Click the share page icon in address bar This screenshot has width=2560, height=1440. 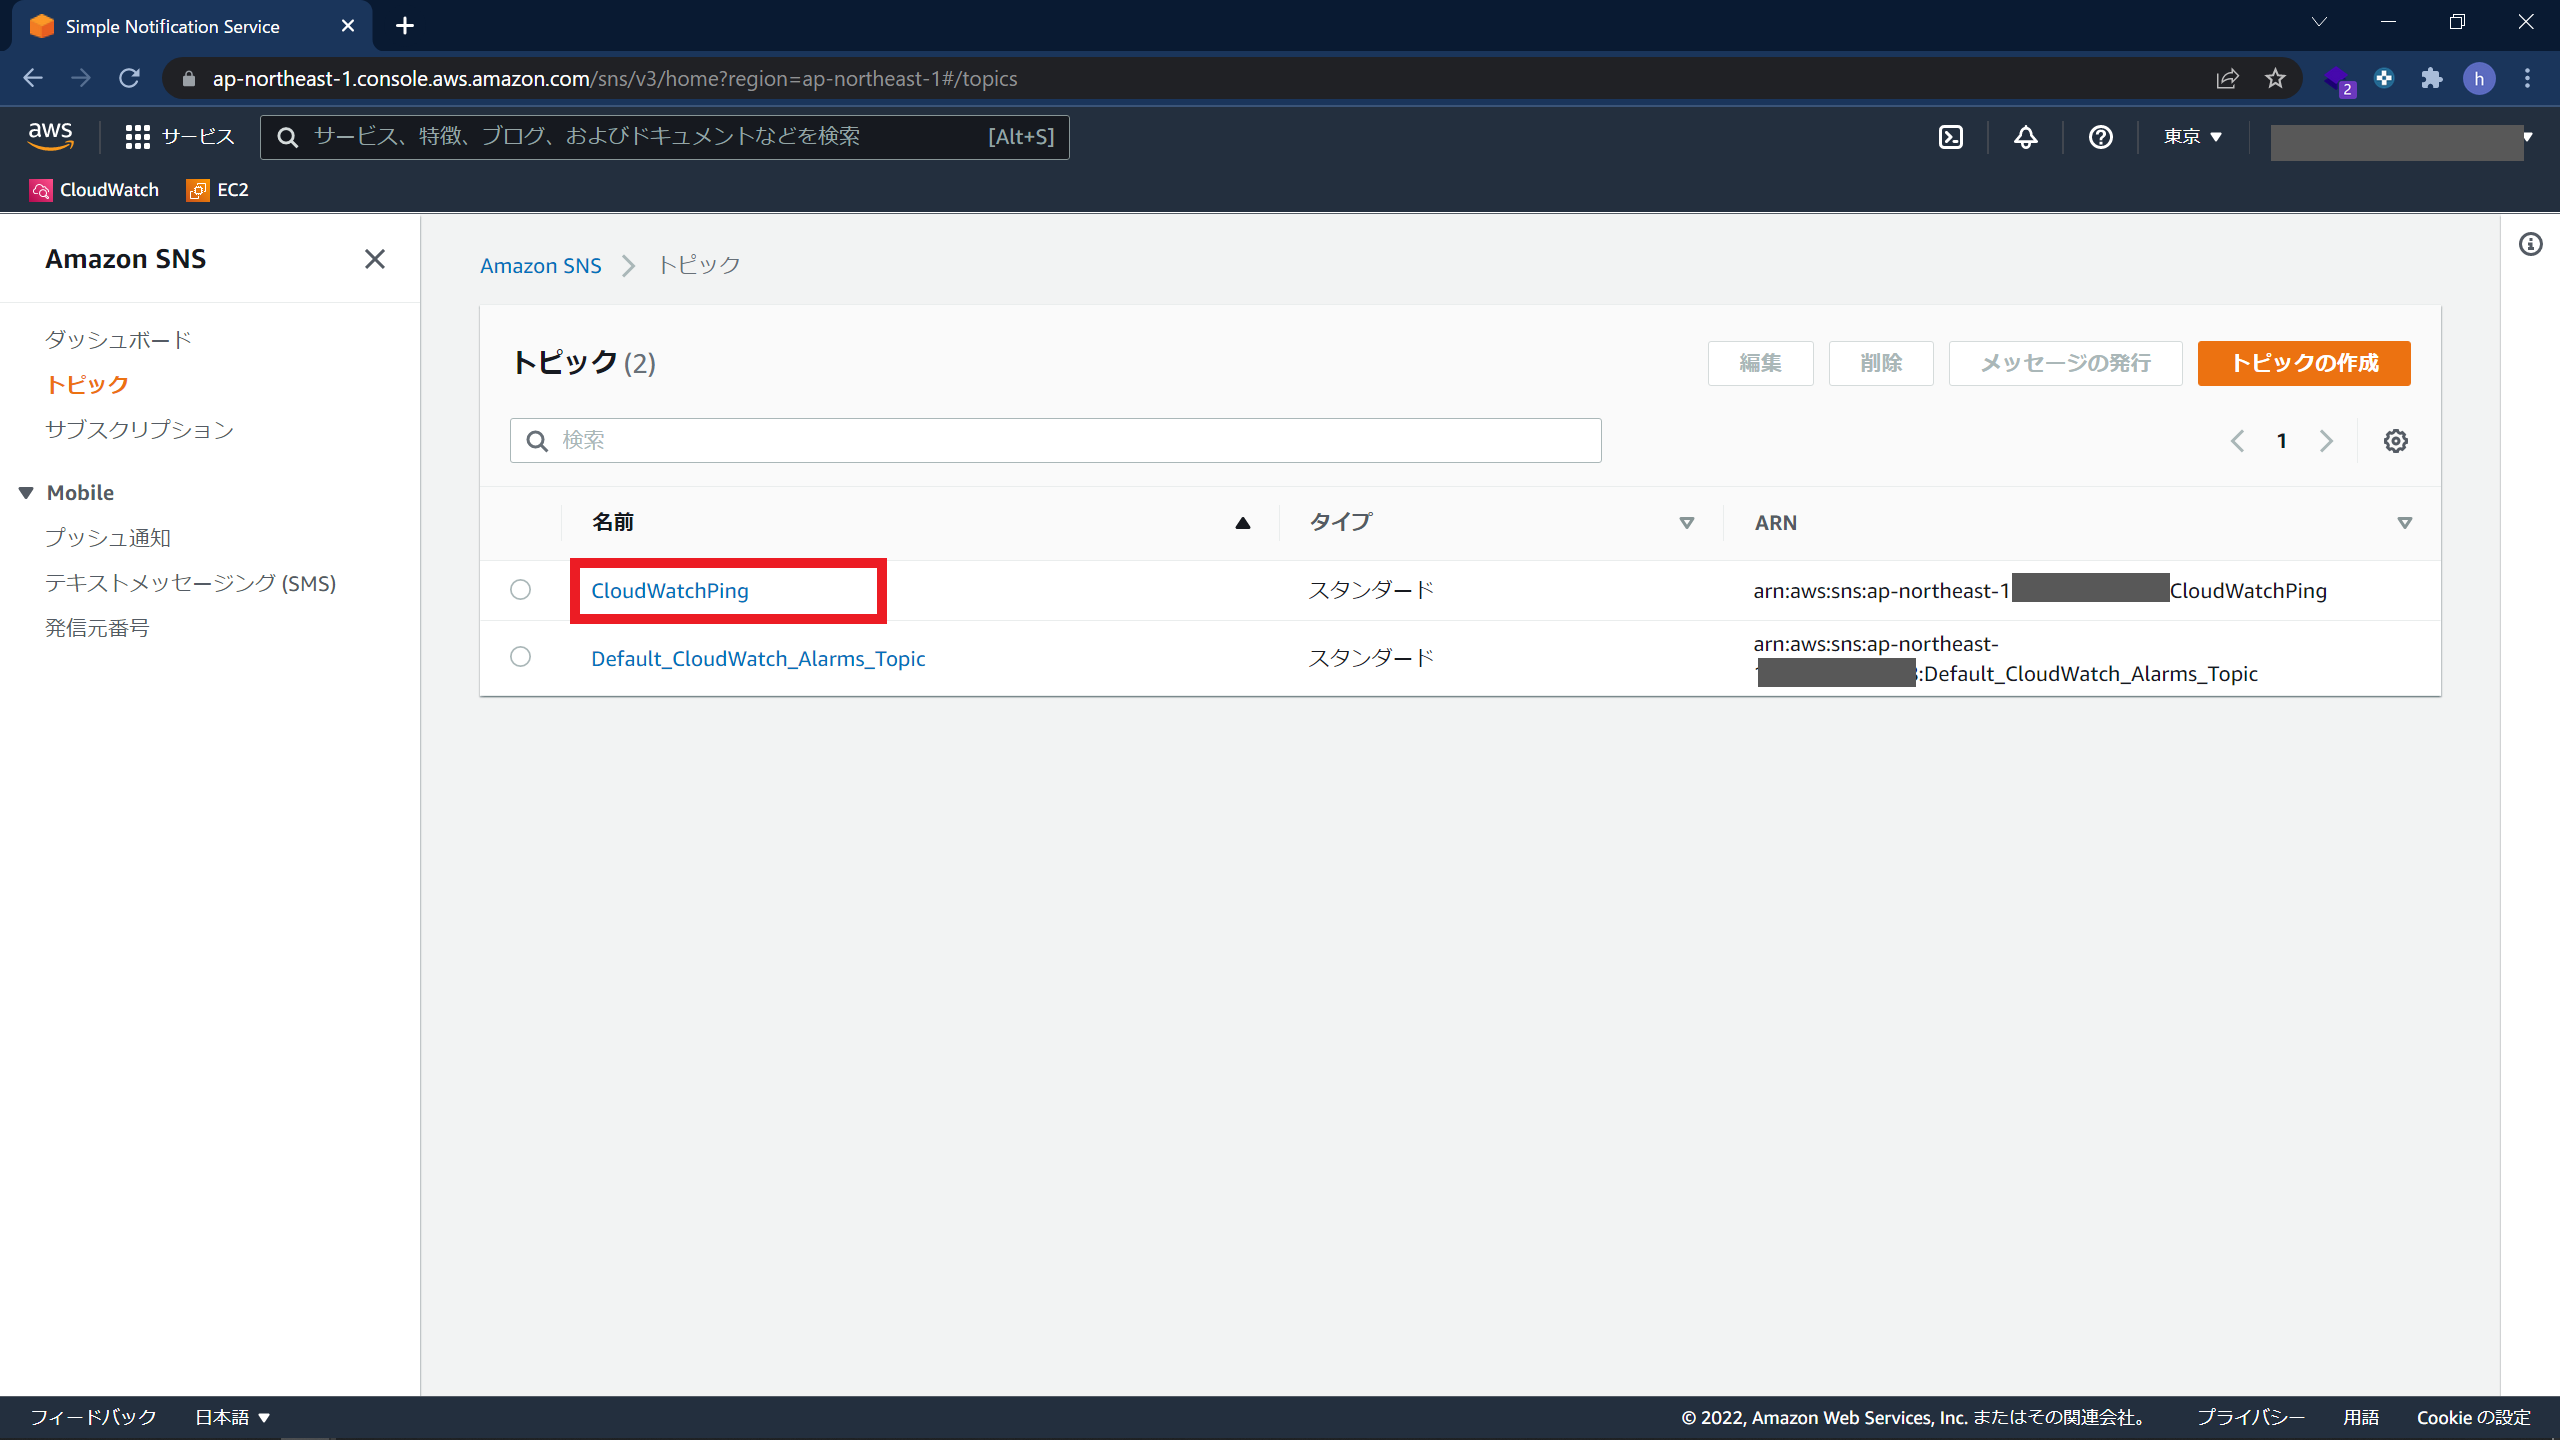(2228, 78)
